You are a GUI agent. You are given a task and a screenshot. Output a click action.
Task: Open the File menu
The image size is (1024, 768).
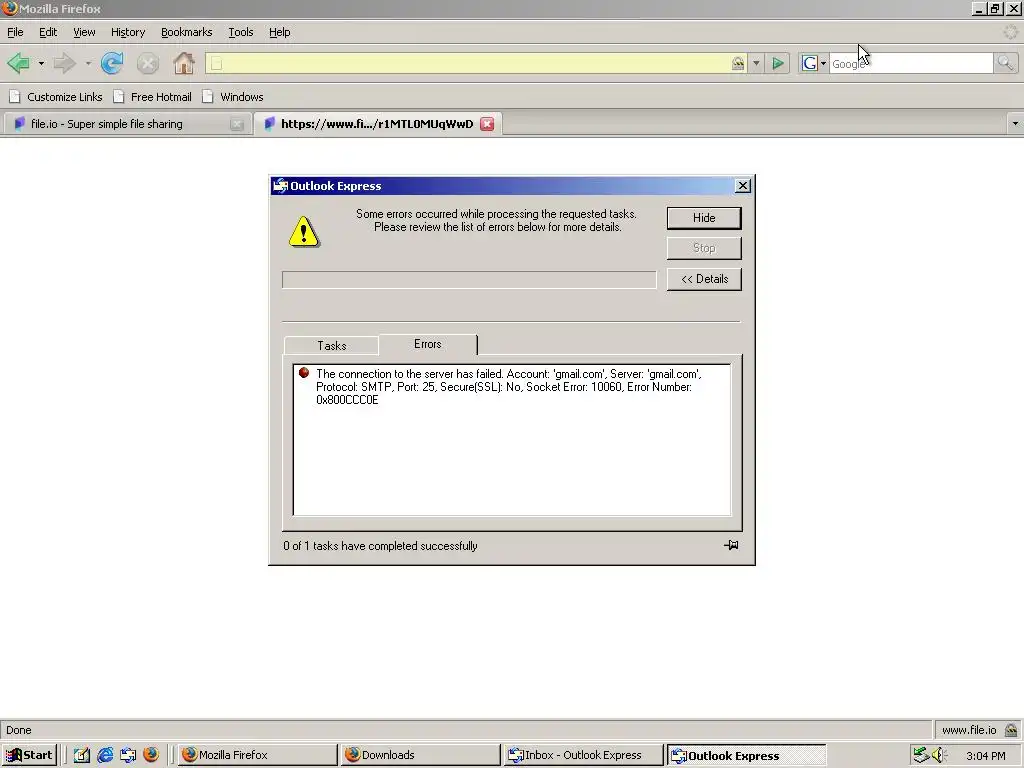pyautogui.click(x=15, y=32)
